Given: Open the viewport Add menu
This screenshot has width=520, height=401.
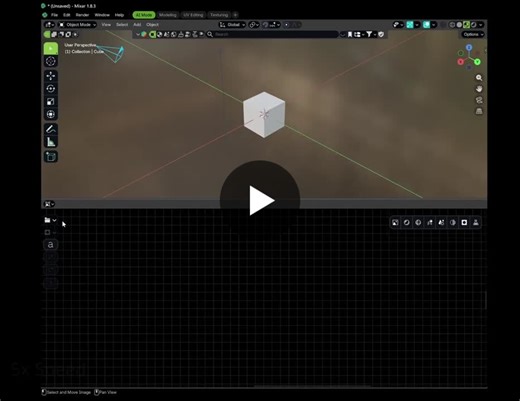Looking at the screenshot, I should pyautogui.click(x=137, y=25).
